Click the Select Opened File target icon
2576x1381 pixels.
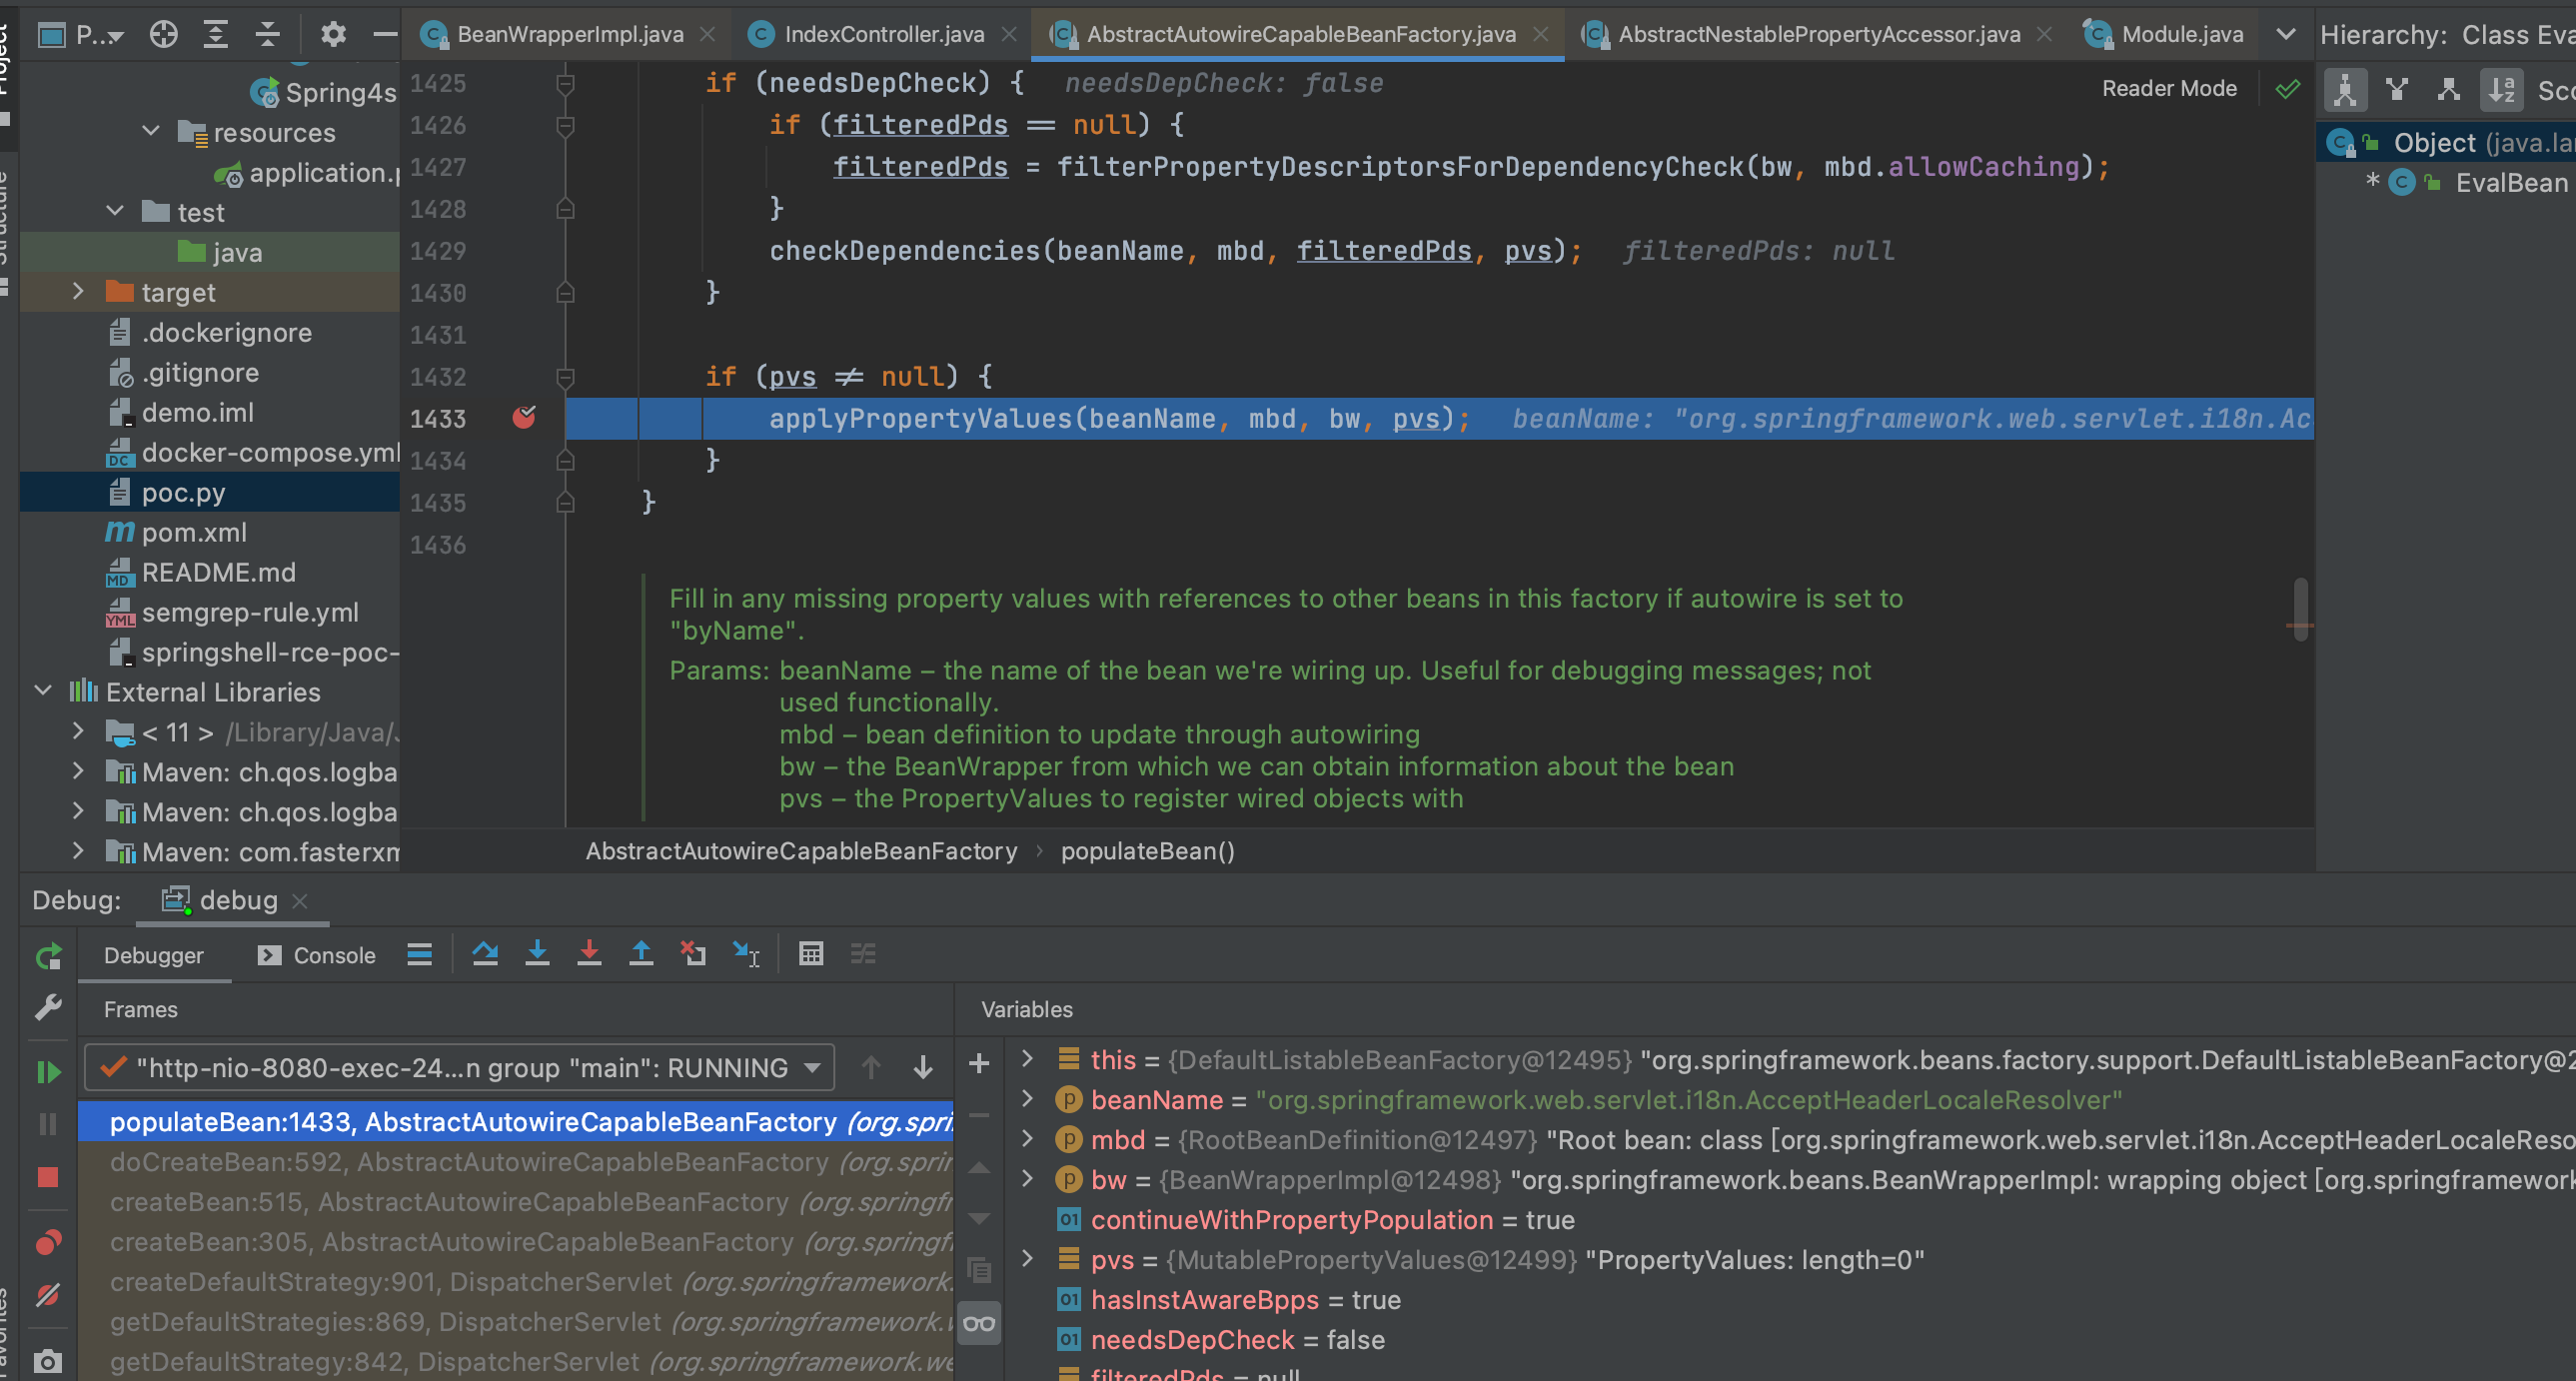(164, 35)
